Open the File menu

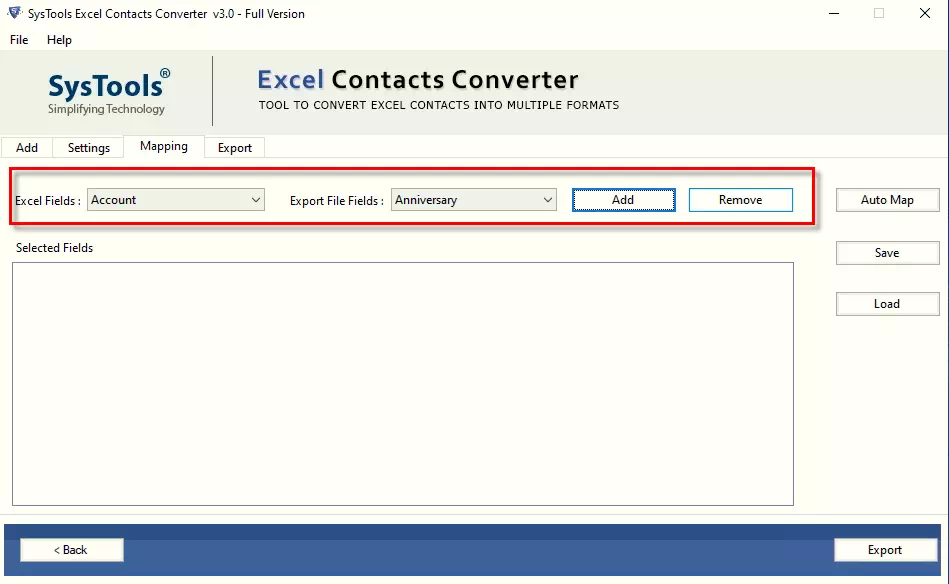(19, 40)
